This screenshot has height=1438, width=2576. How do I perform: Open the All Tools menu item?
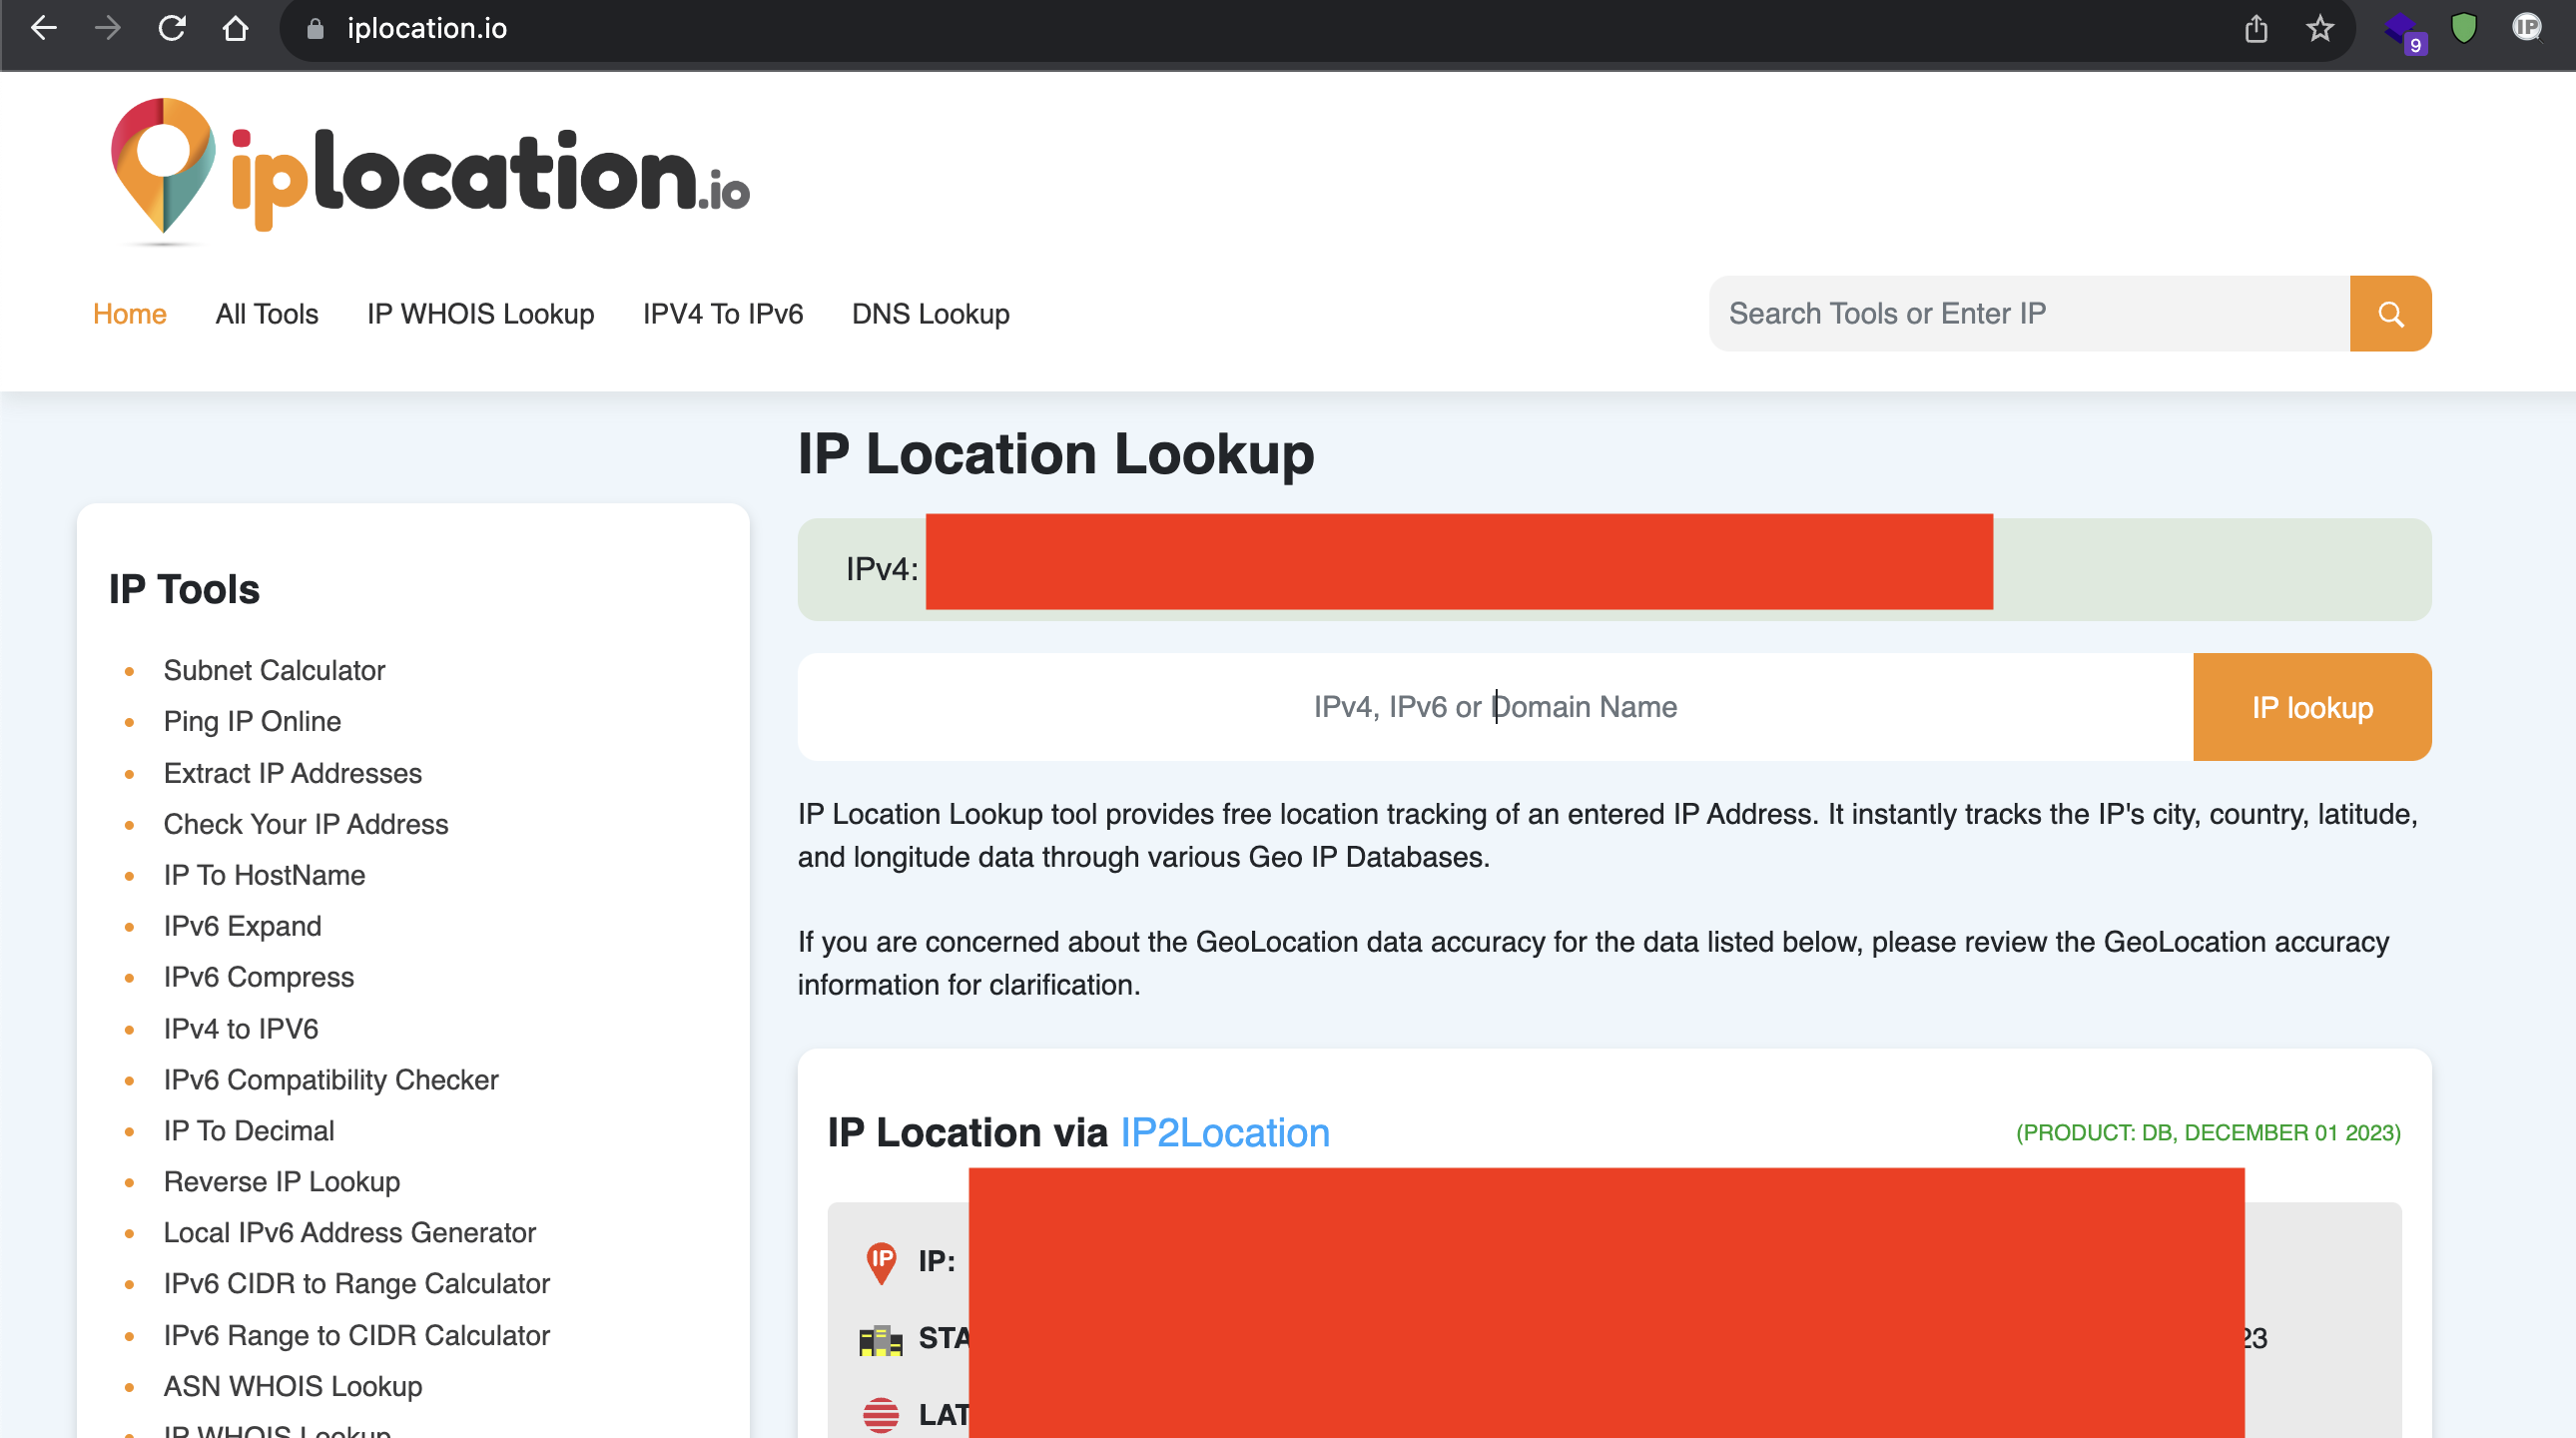267,314
